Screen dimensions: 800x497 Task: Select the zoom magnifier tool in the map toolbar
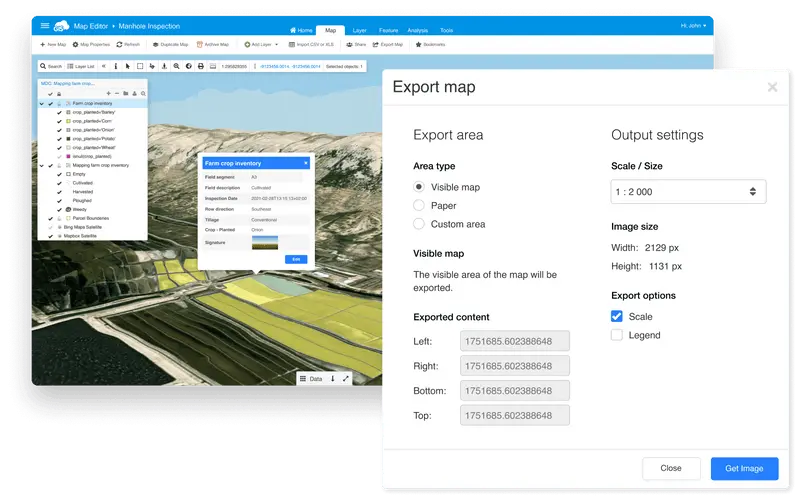click(x=176, y=66)
